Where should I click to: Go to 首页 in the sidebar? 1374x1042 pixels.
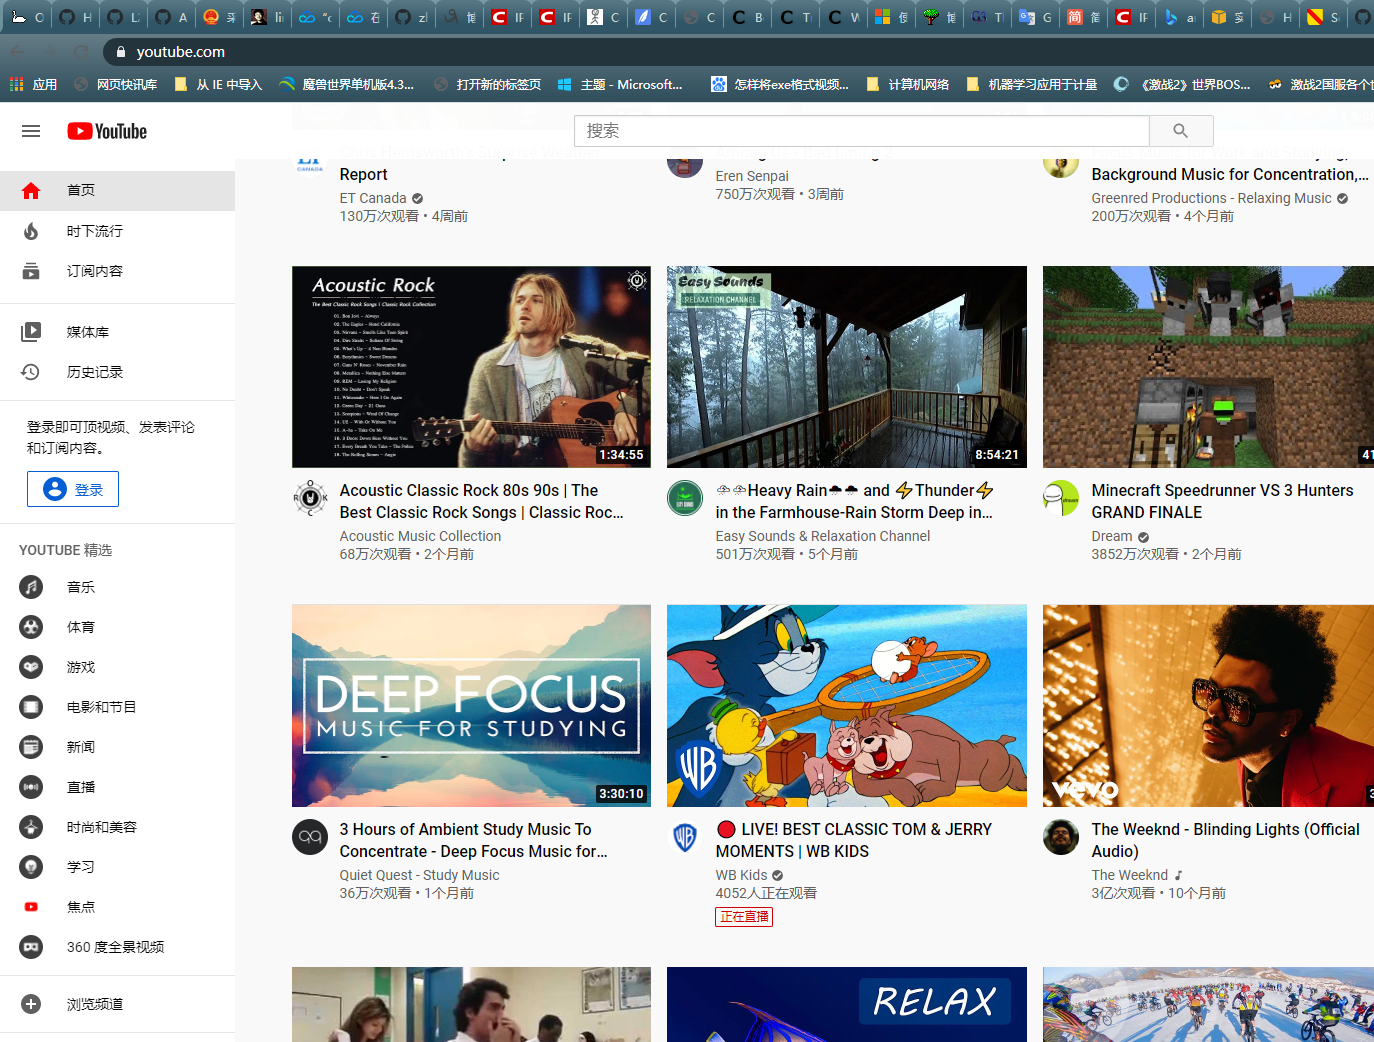coord(117,190)
